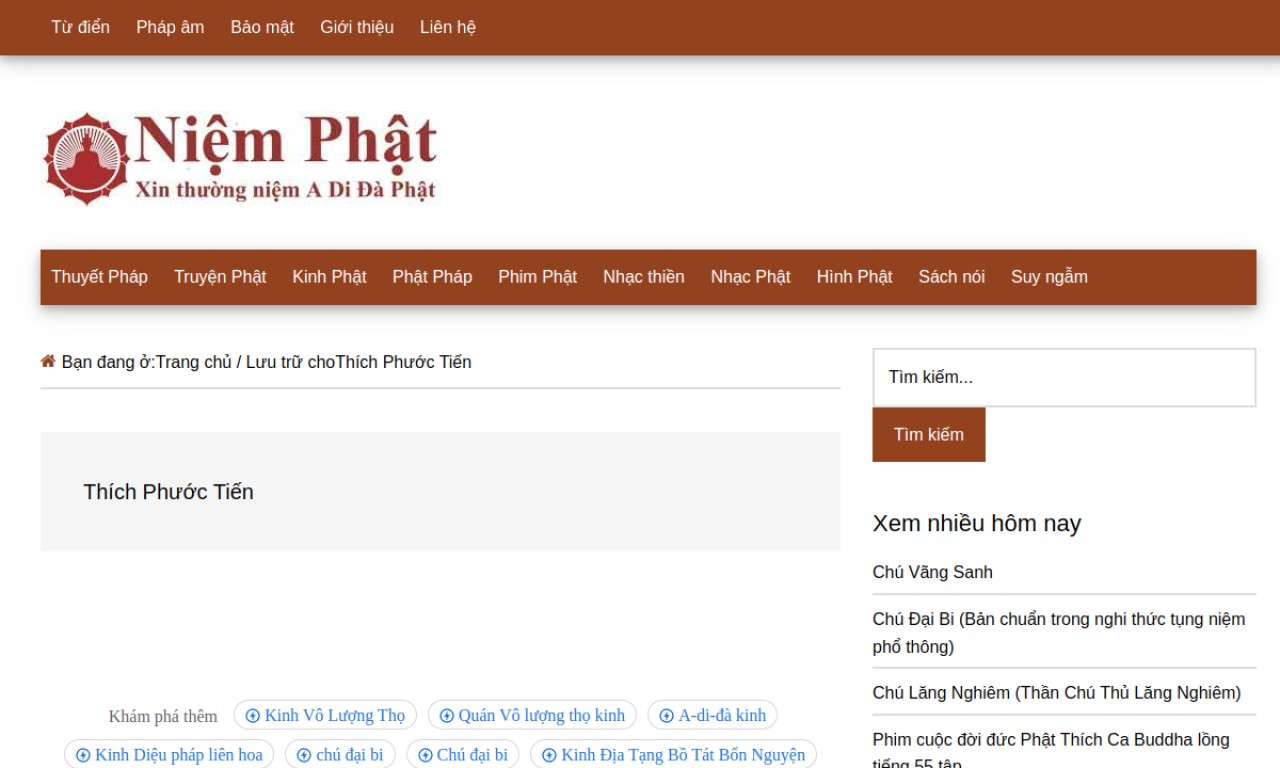The width and height of the screenshot is (1280, 768).
Task: Open the Kinh Diệu pháp liên hoa chip
Action: 169,755
